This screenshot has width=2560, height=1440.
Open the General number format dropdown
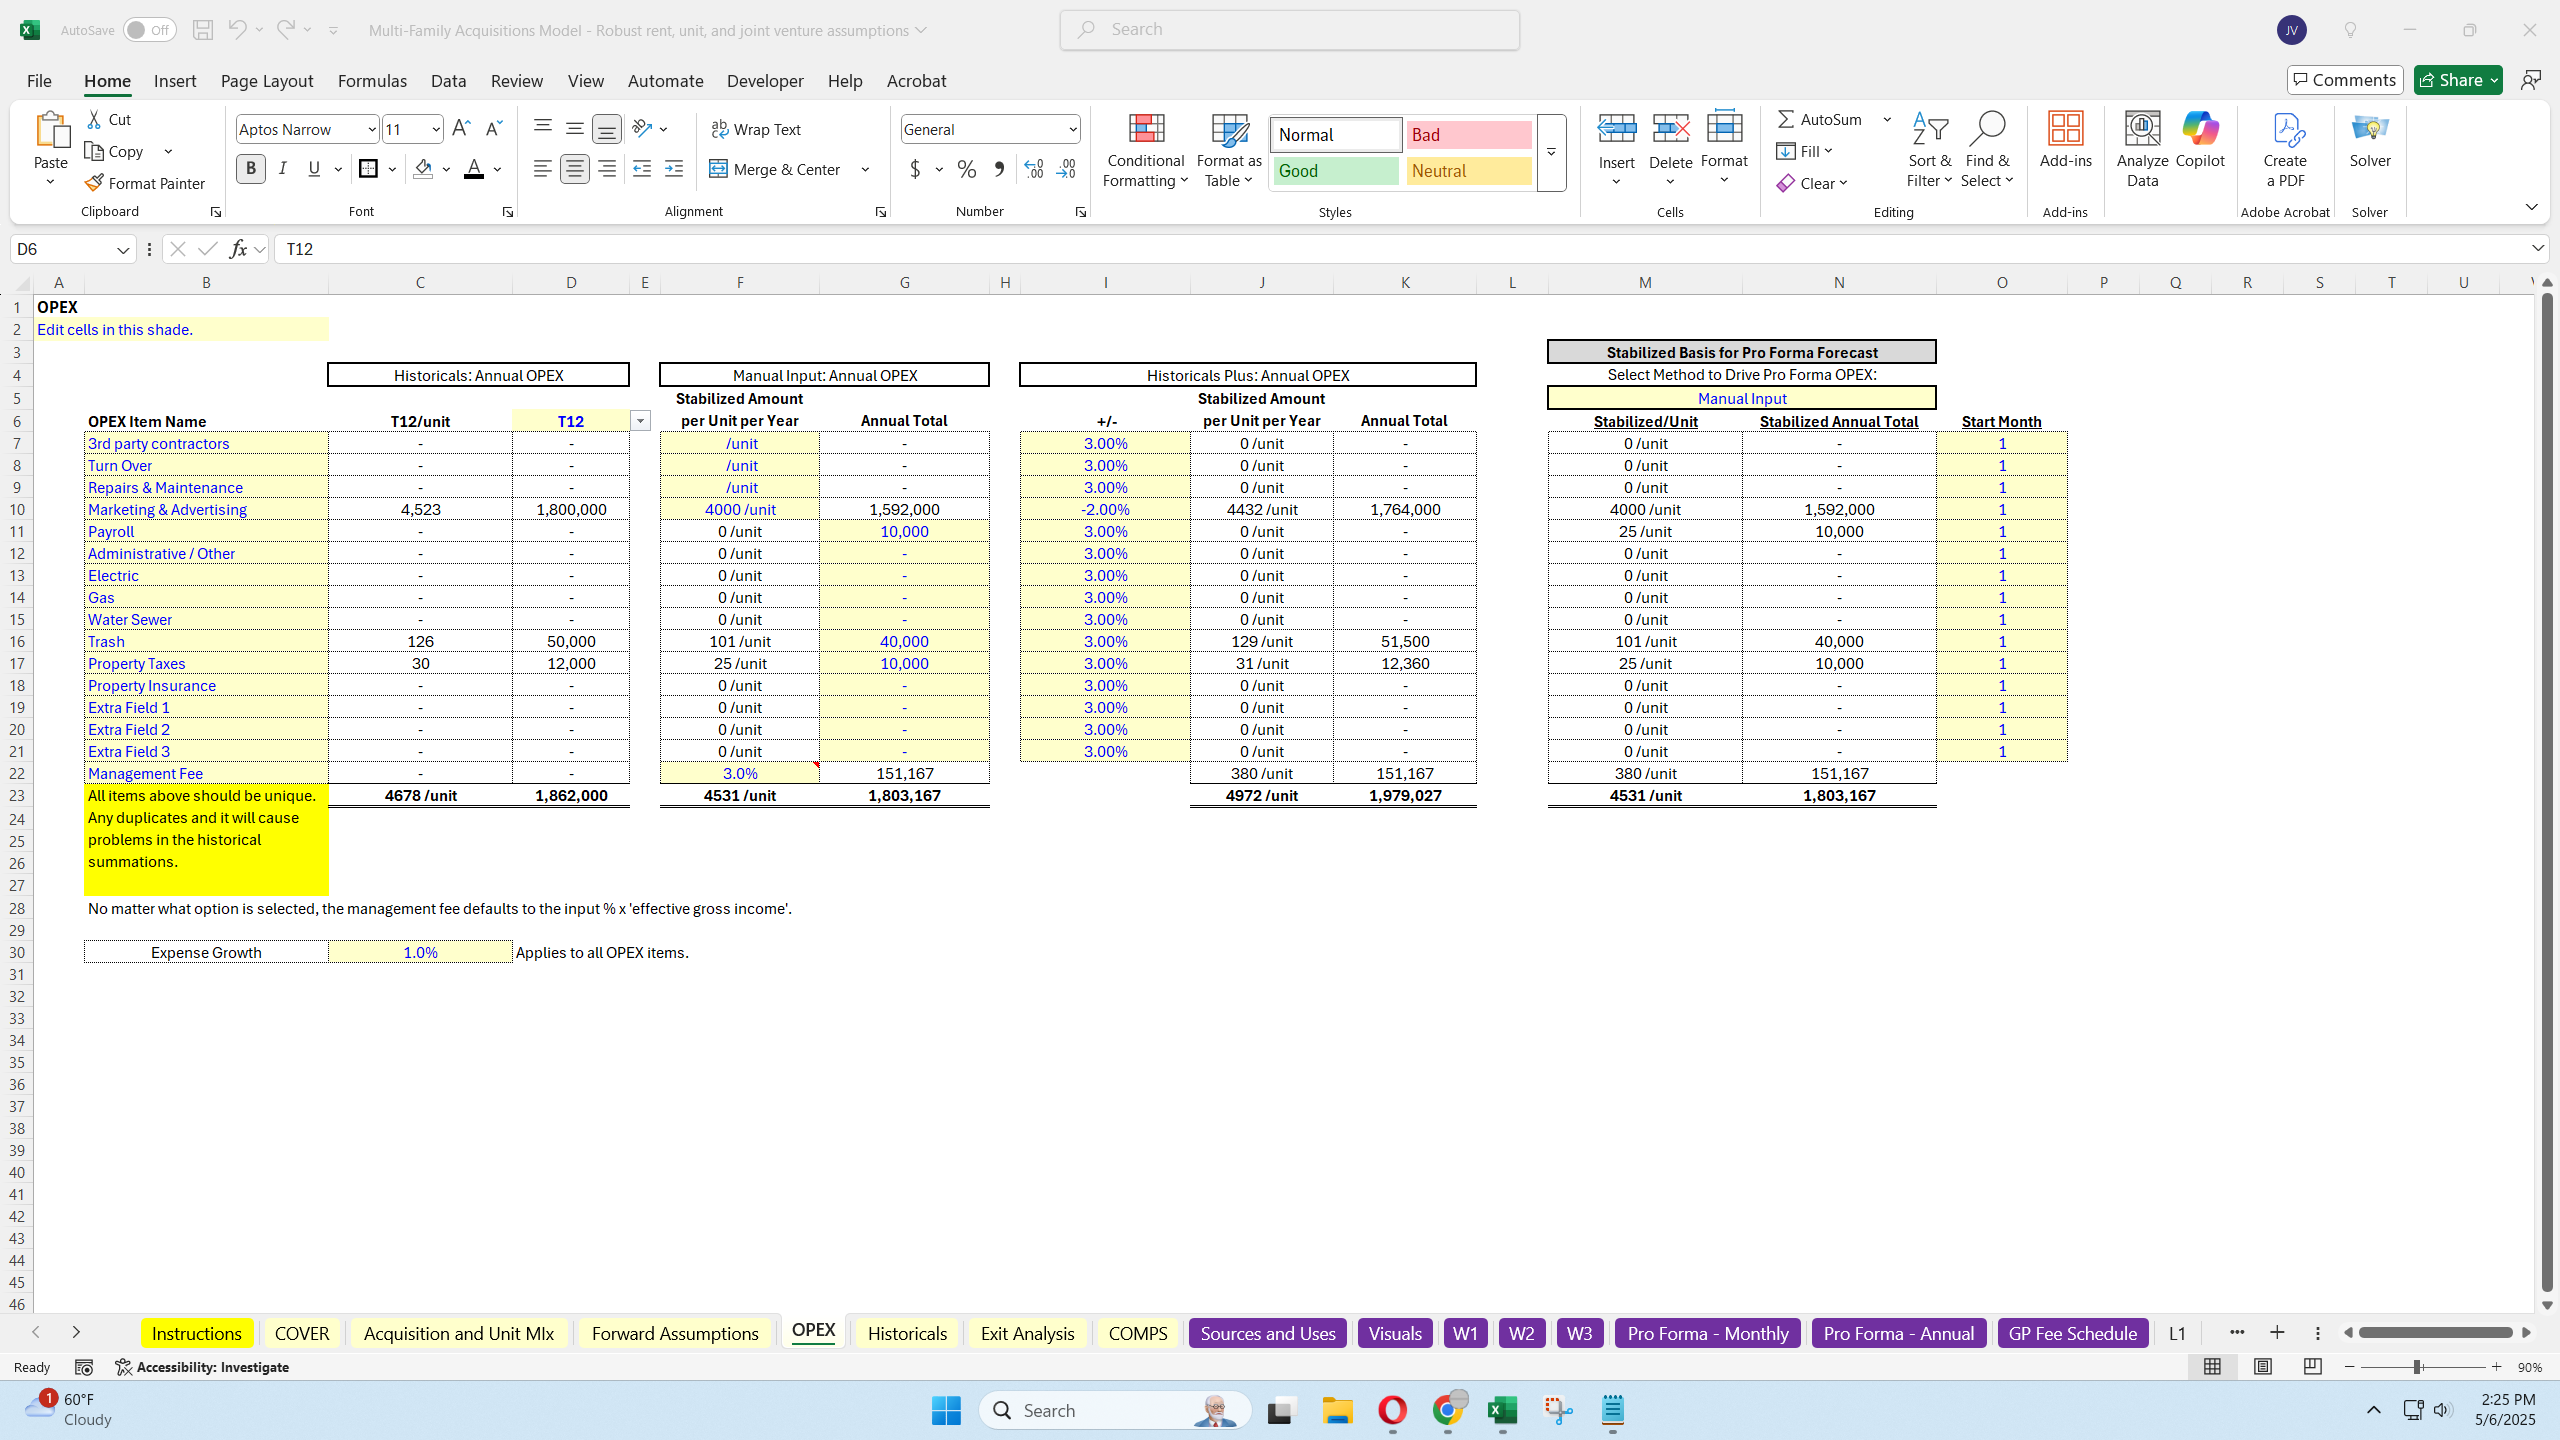pos(1072,129)
